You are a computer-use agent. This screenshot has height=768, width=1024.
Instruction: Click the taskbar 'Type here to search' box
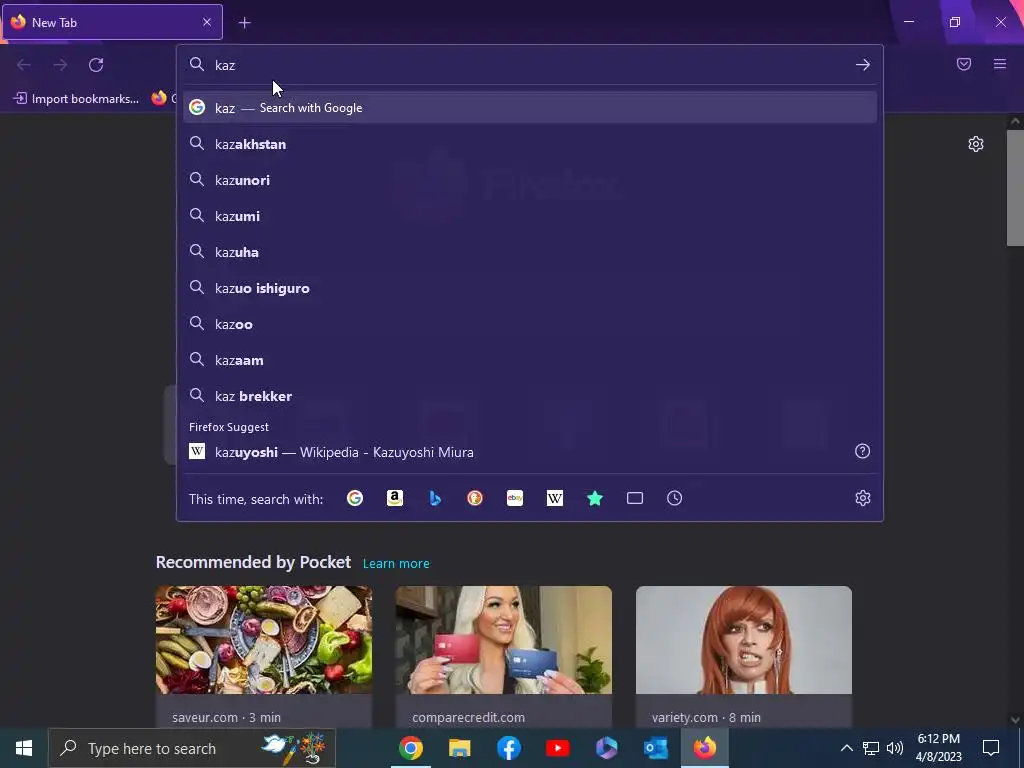pyautogui.click(x=192, y=748)
